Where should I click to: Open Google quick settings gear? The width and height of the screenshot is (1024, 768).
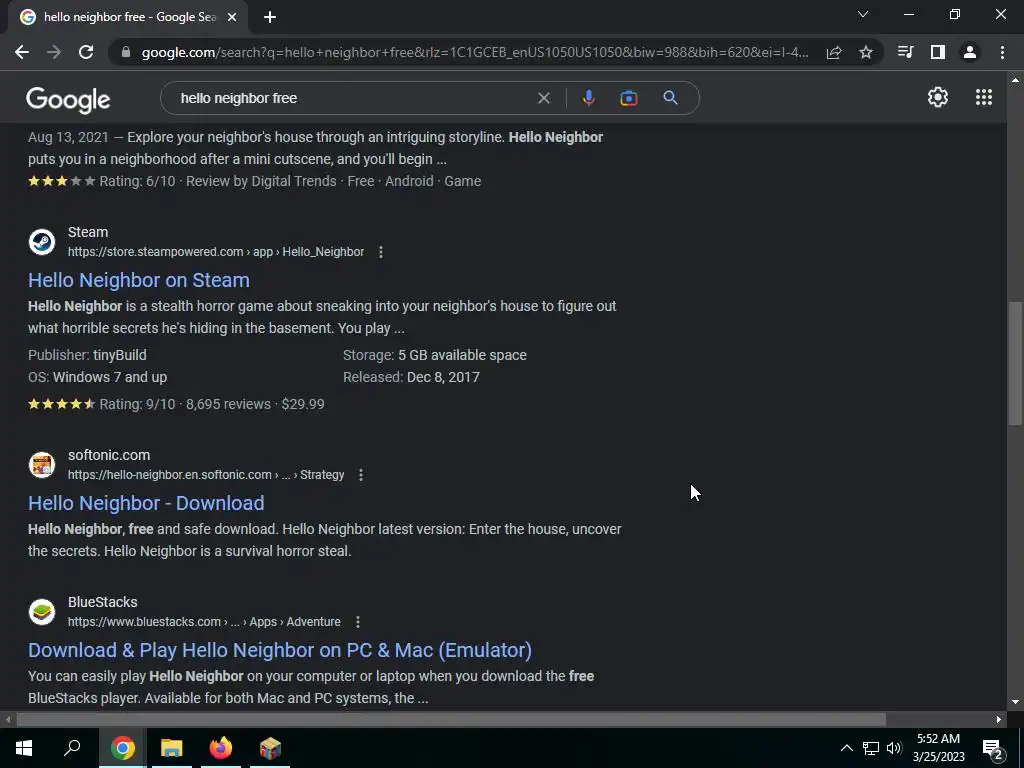(x=938, y=97)
